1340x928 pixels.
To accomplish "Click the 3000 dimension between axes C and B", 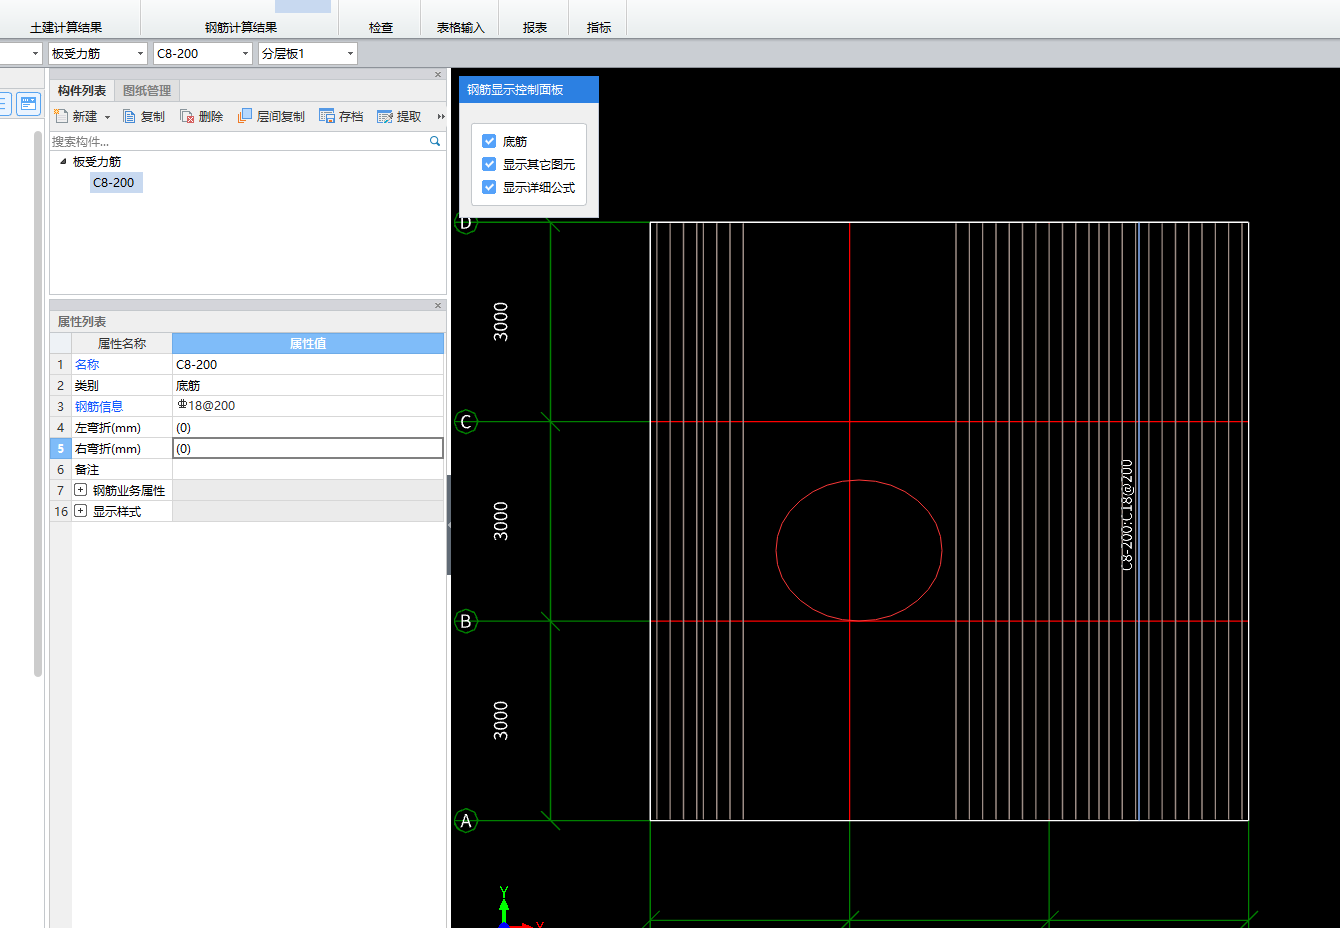I will click(501, 521).
